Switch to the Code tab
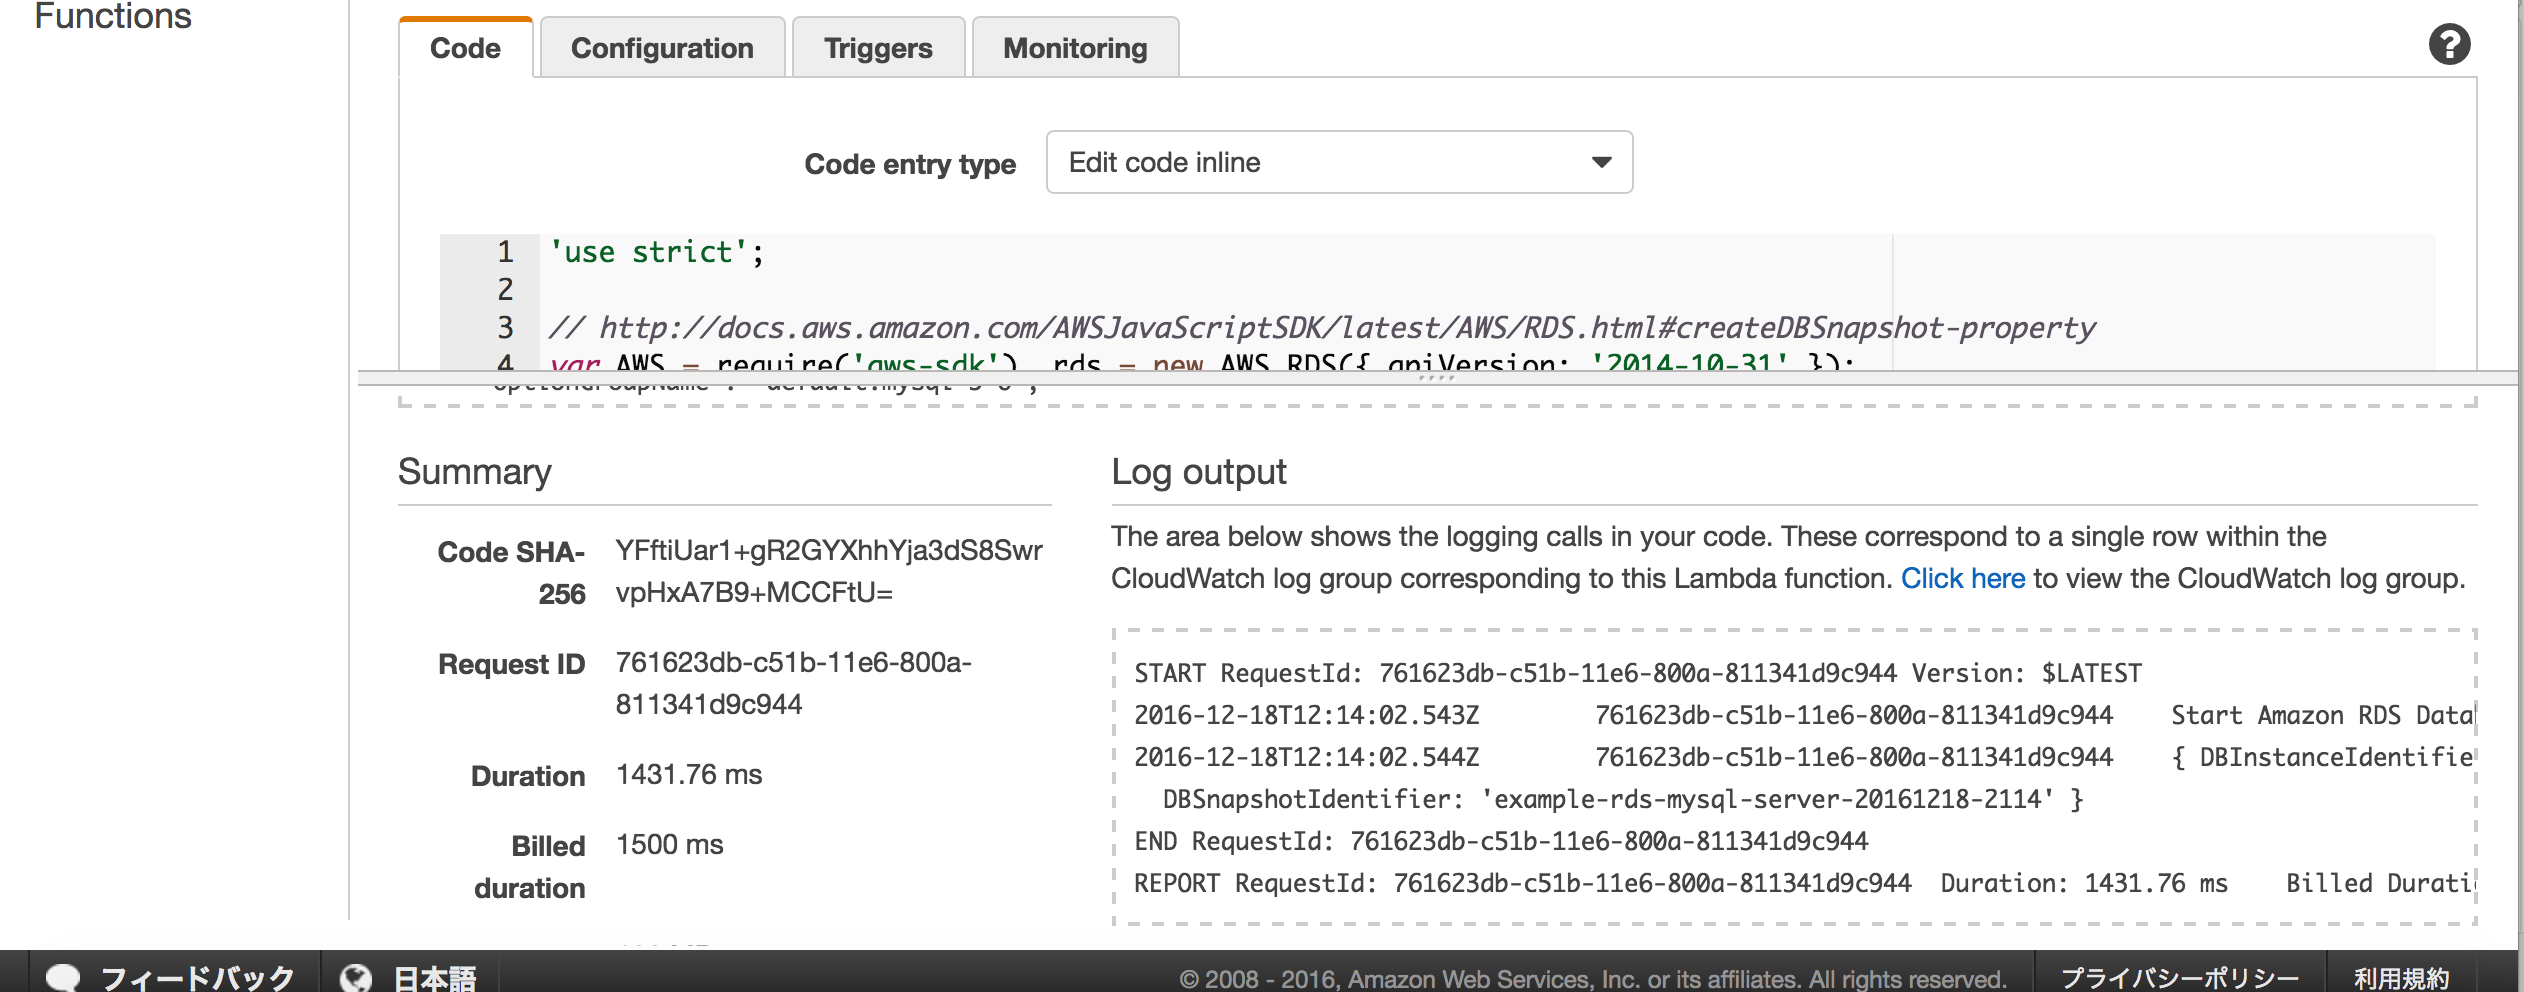This screenshot has width=2524, height=992. coord(465,48)
